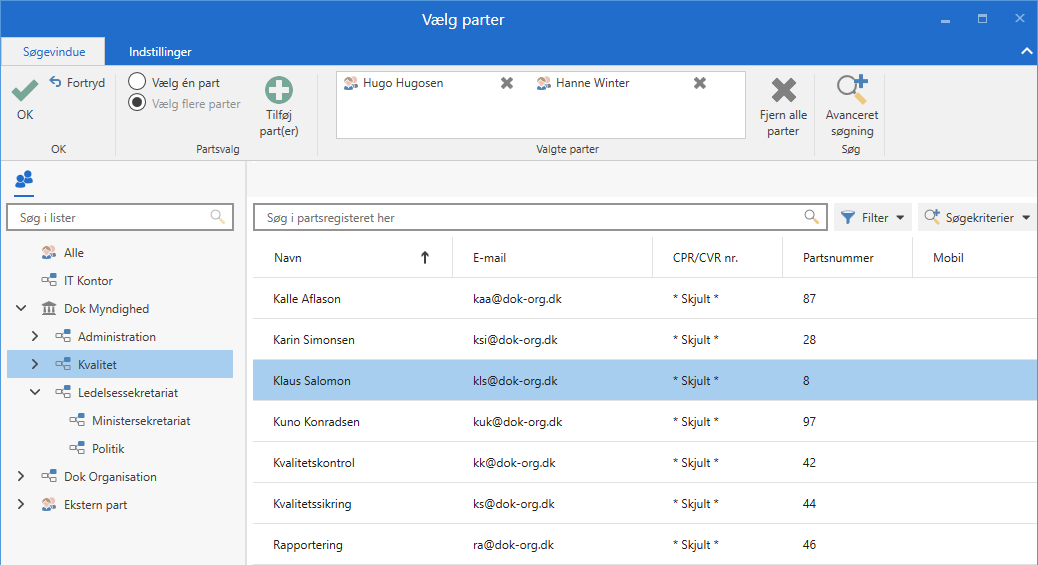The image size is (1038, 565).
Task: Click the Alle people icon in tree
Action: (49, 252)
